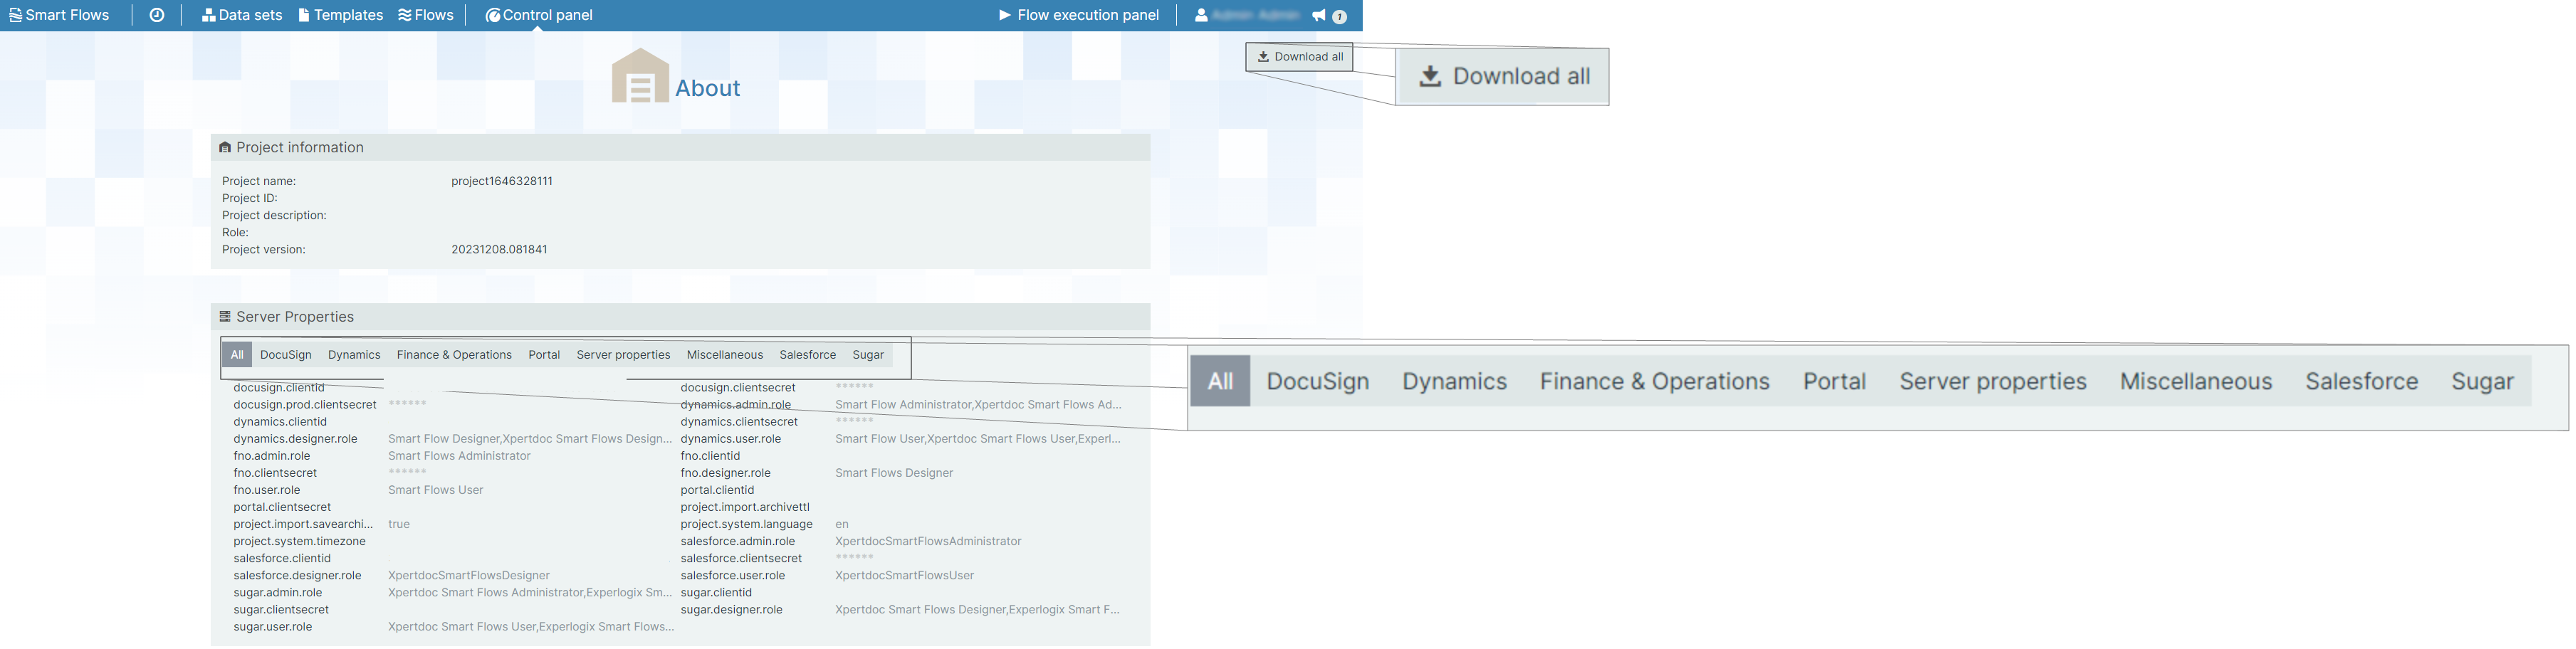Screen dimensions: 2576x649
Task: Click the dynamics.admin.role property name
Action: point(736,405)
